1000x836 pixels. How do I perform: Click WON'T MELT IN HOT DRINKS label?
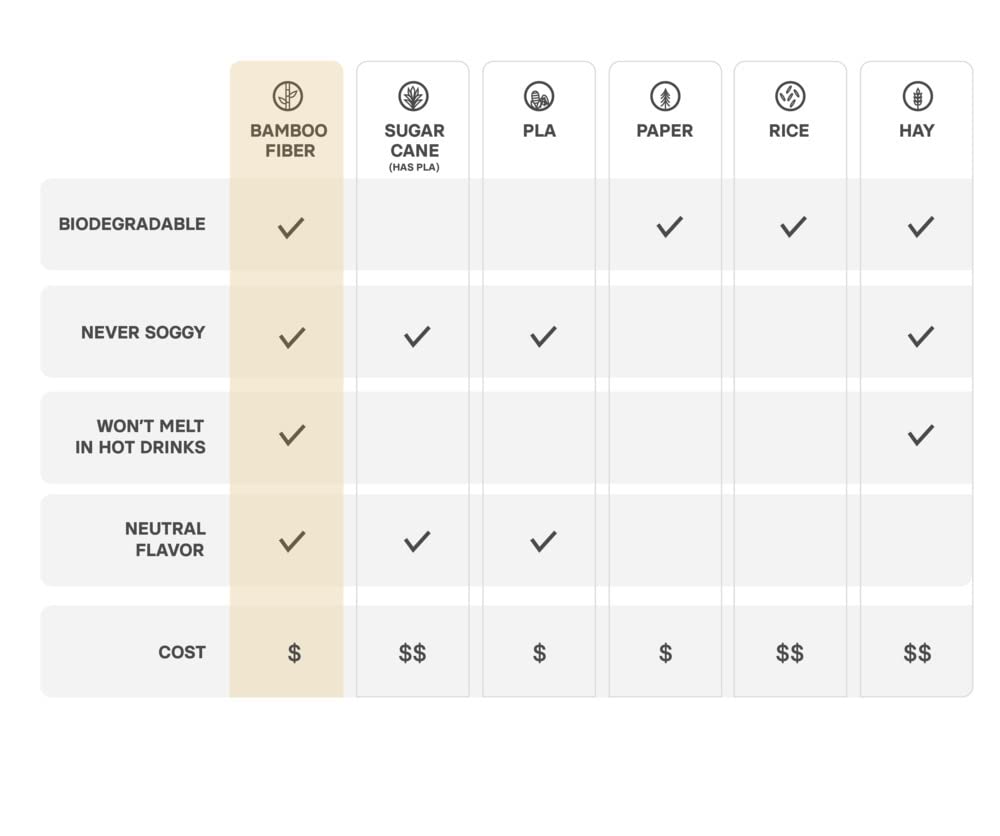[140, 437]
